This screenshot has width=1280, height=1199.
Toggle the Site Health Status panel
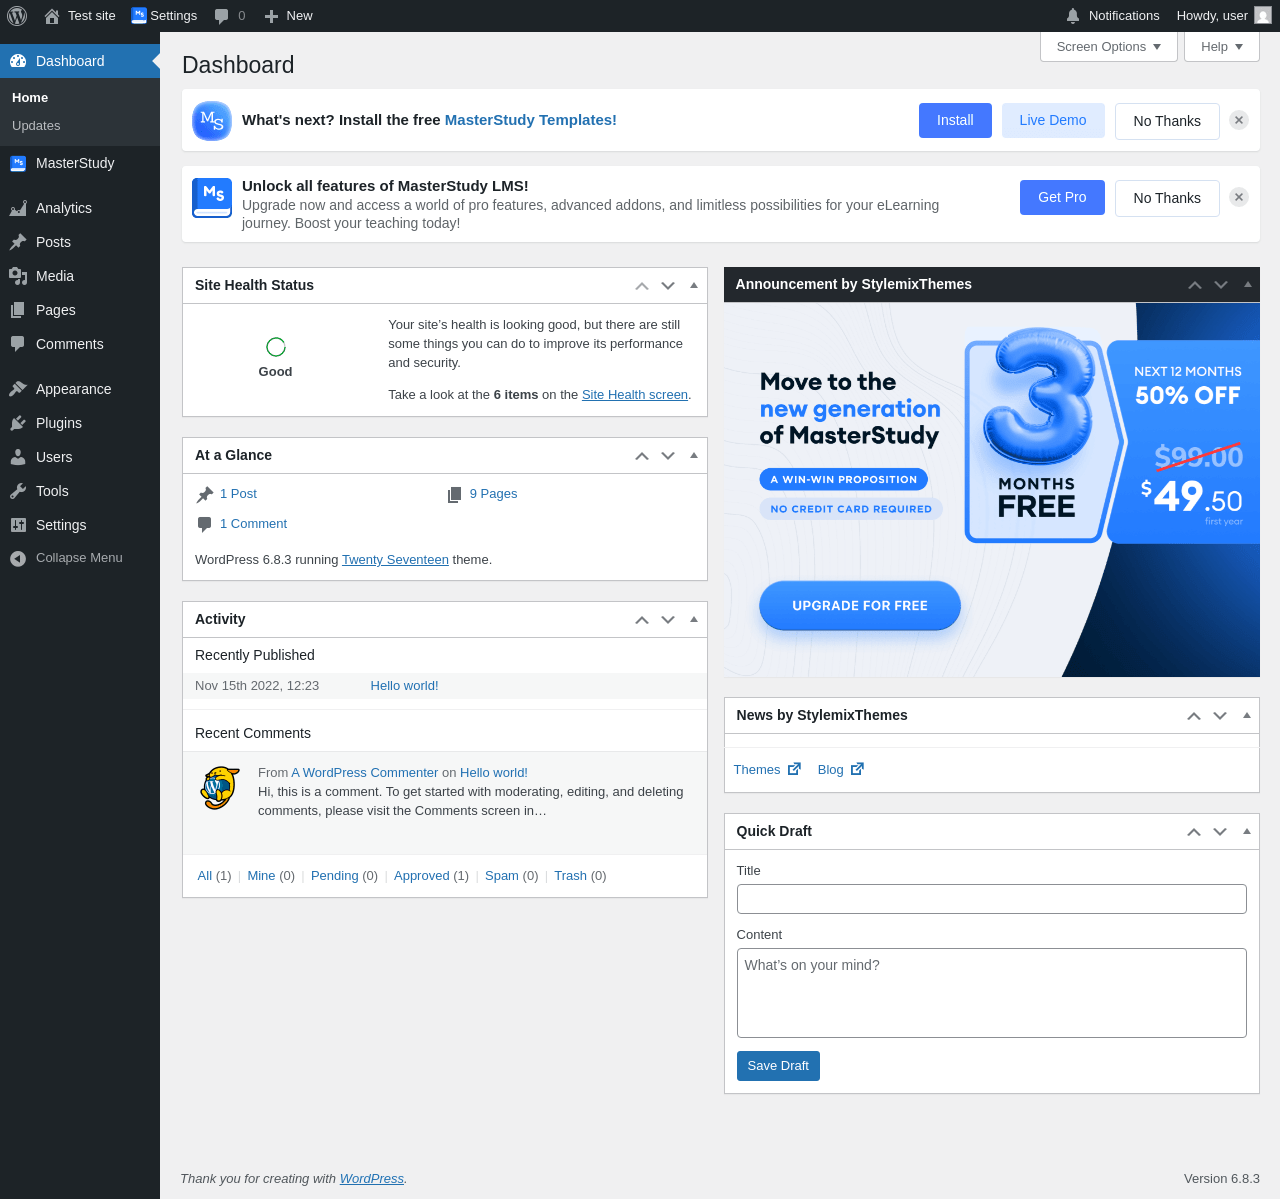click(x=694, y=285)
